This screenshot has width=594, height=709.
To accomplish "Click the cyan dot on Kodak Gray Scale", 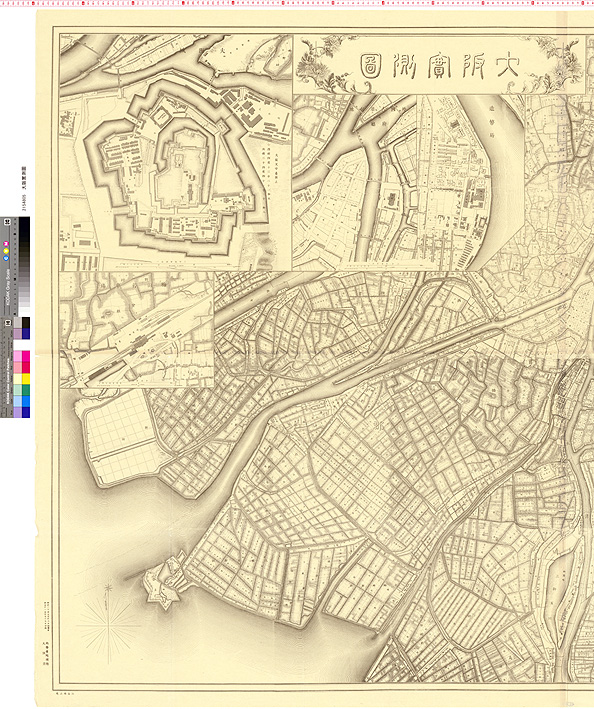I will [6, 258].
